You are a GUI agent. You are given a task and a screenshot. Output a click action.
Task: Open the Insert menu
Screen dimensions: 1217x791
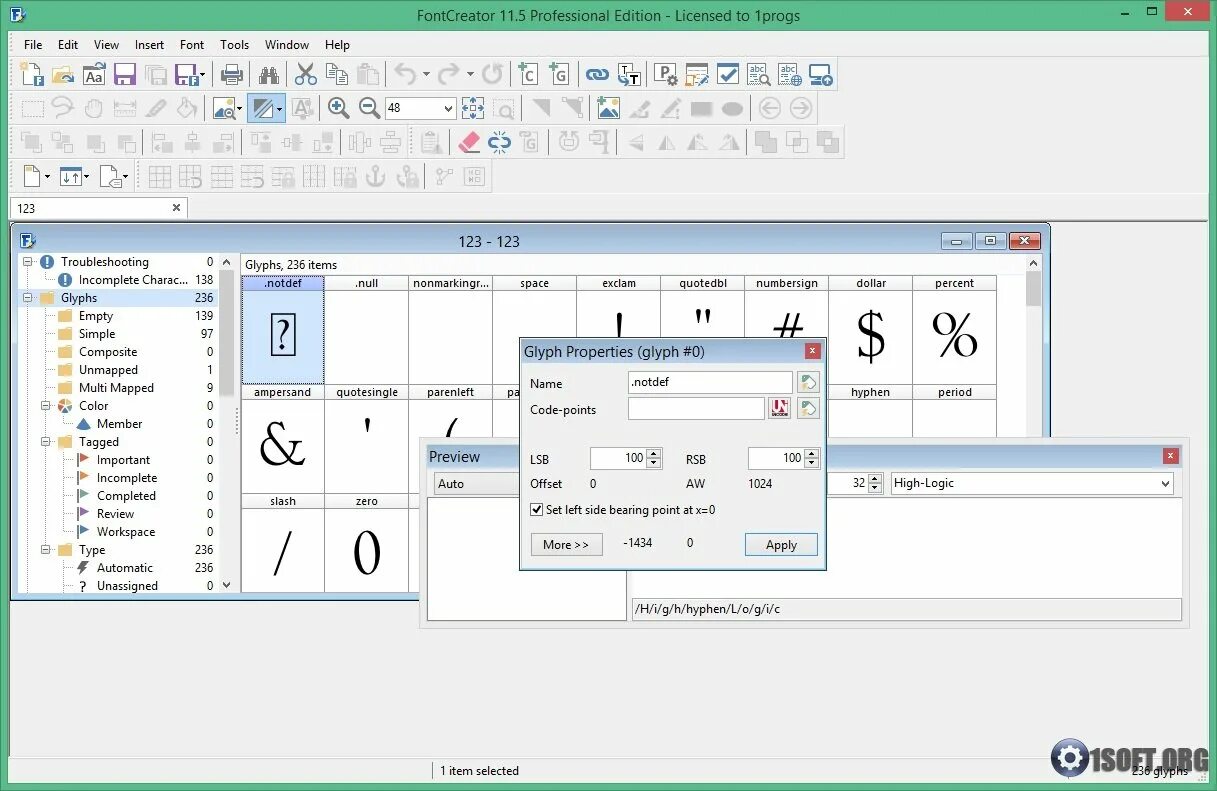(x=149, y=44)
